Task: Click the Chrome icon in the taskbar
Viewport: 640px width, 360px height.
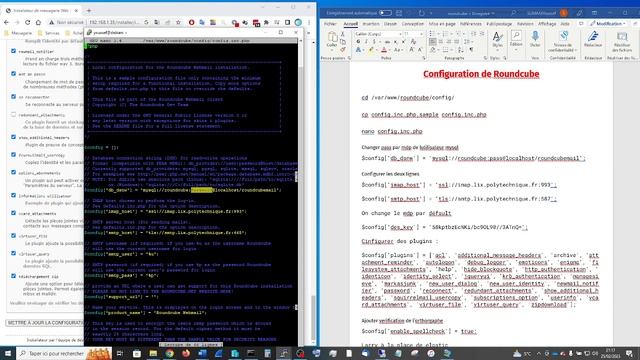Action: 169,353
